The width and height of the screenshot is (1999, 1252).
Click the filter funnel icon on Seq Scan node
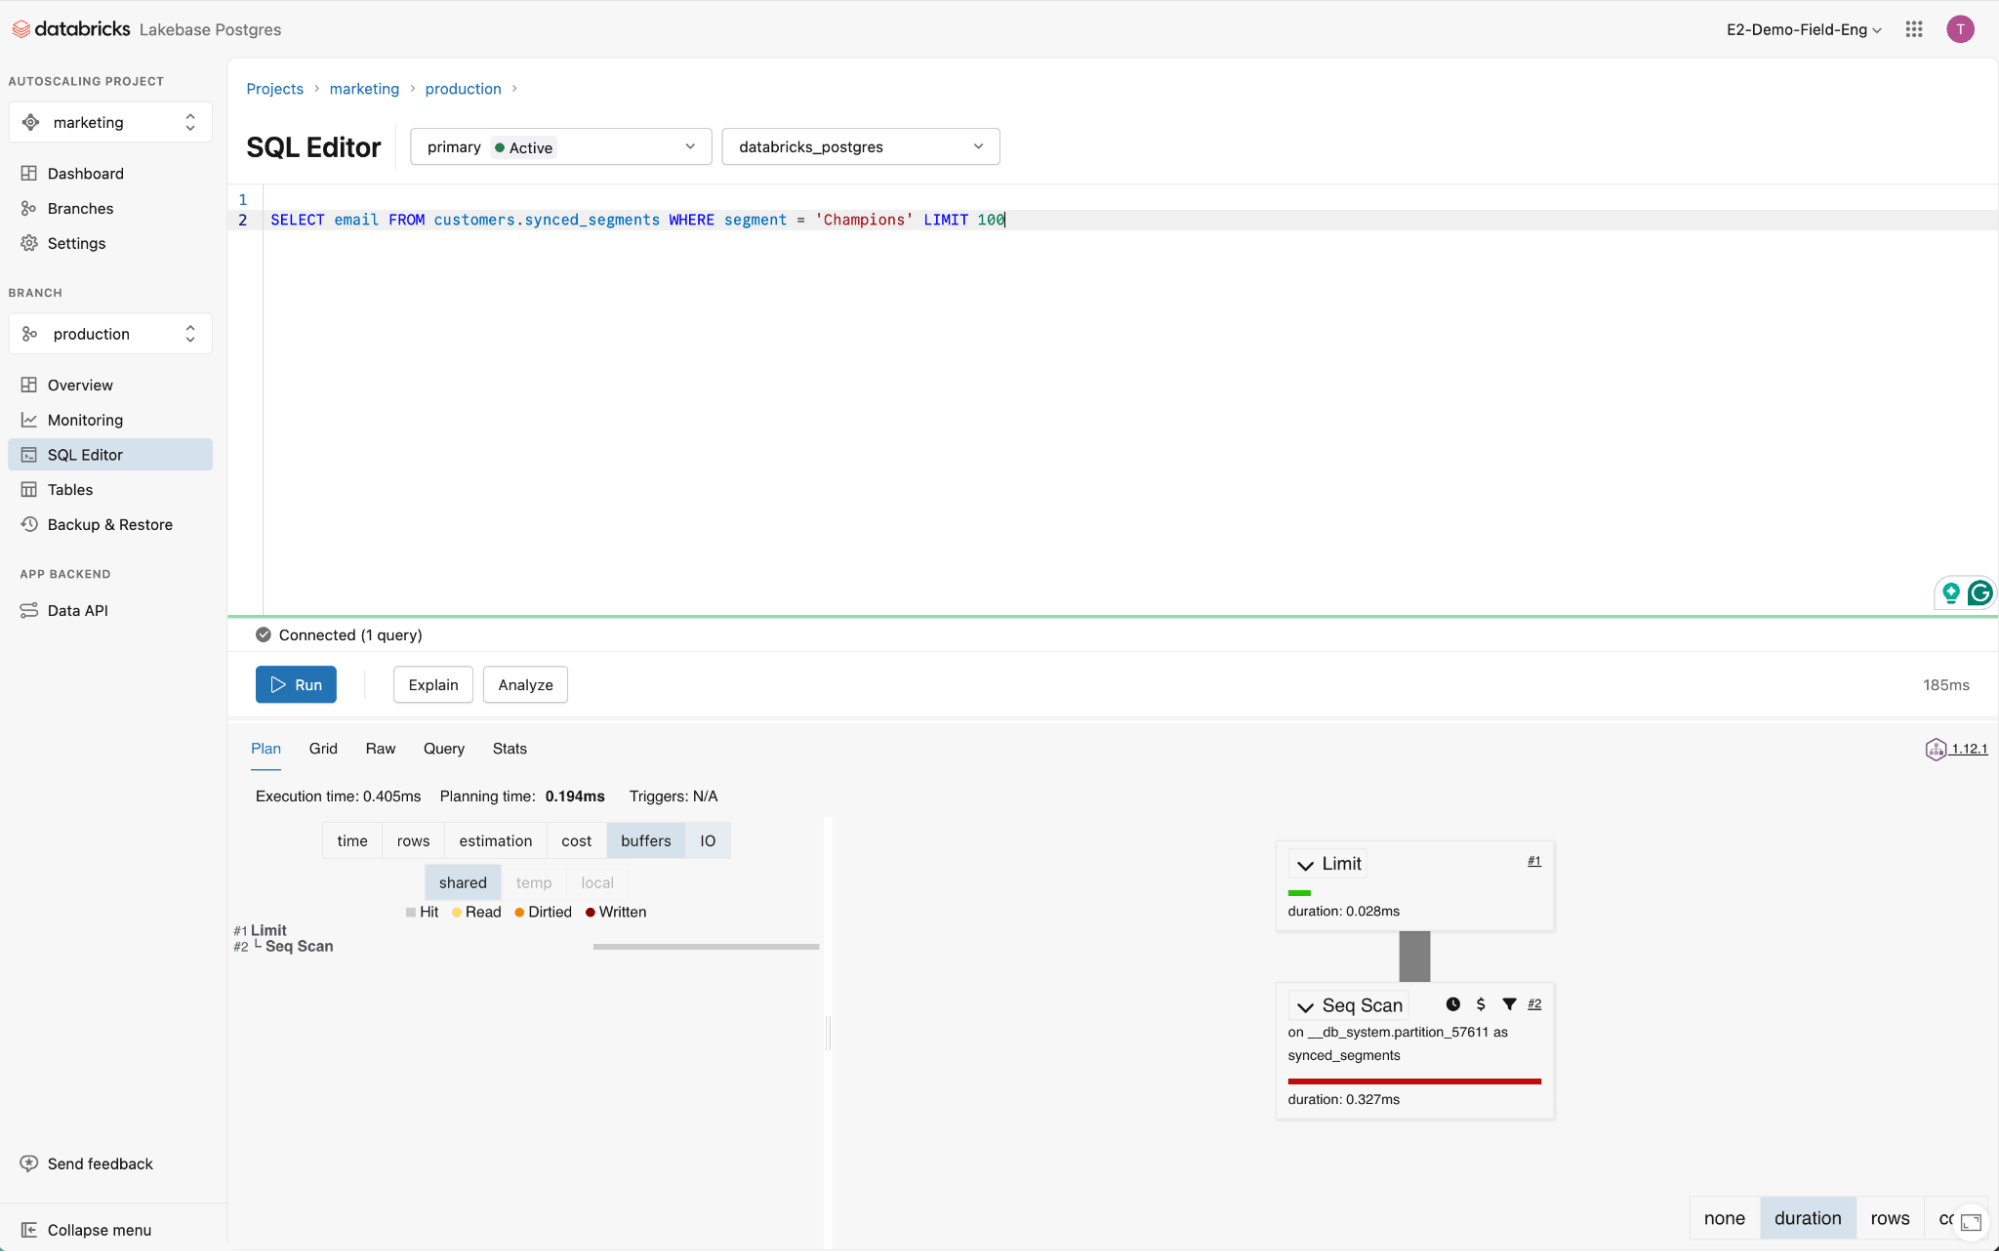(x=1509, y=1004)
